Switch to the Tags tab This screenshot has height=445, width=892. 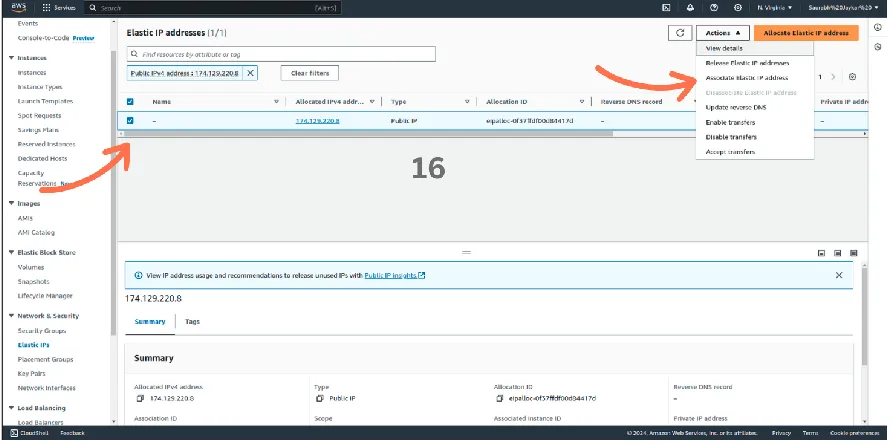[x=192, y=322]
